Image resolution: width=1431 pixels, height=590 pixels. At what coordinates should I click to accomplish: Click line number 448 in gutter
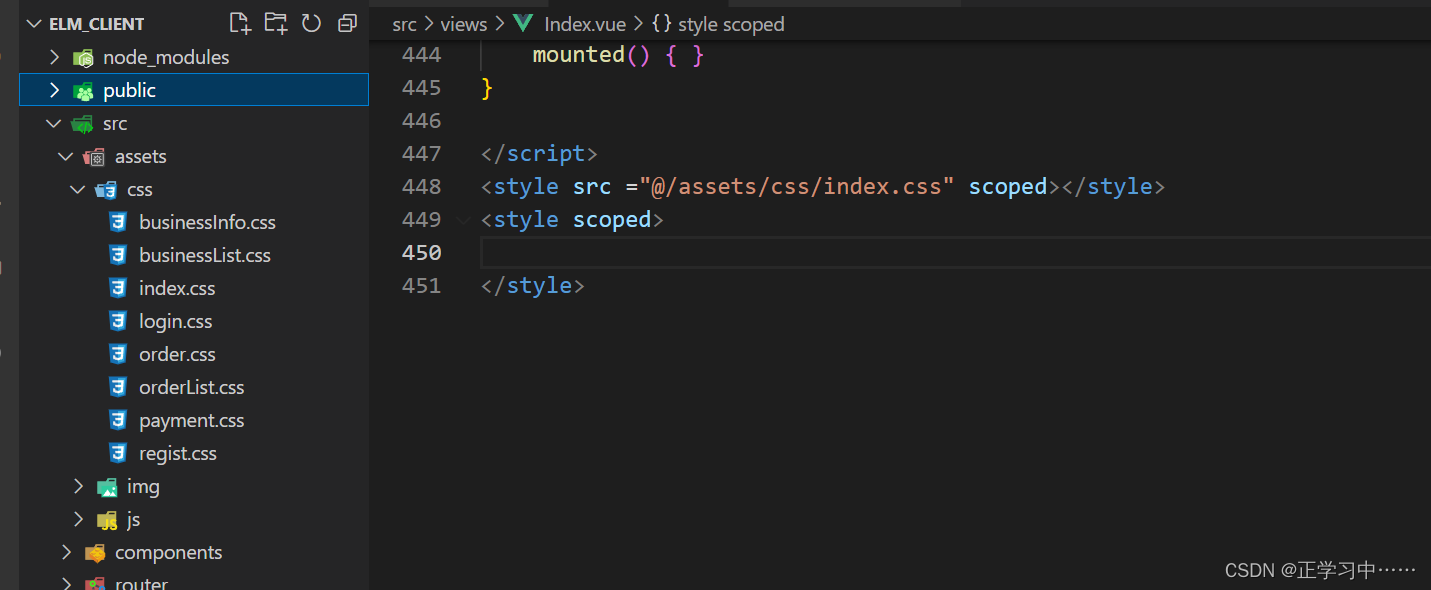[x=421, y=186]
